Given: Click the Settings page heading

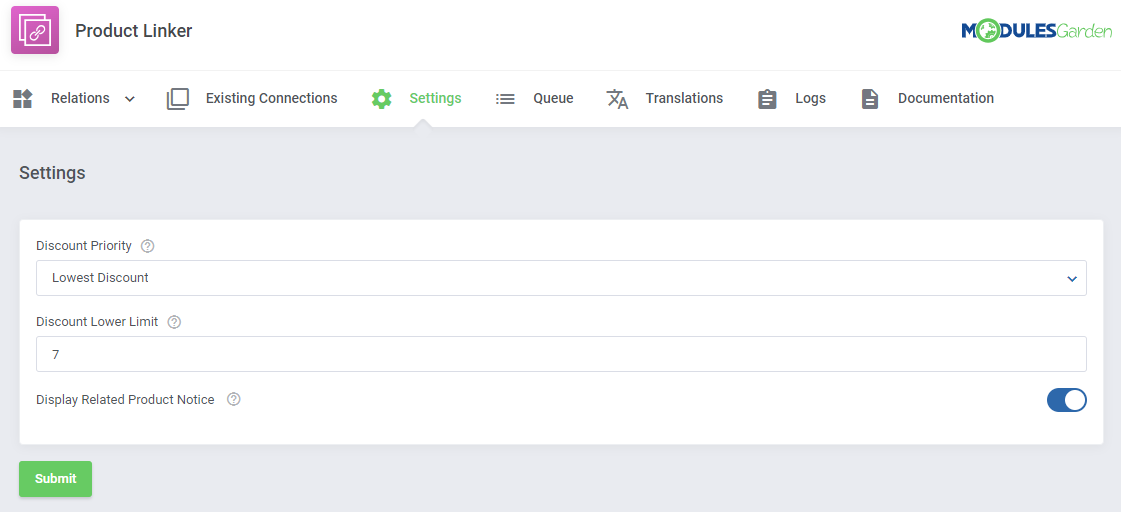Looking at the screenshot, I should click(x=52, y=173).
